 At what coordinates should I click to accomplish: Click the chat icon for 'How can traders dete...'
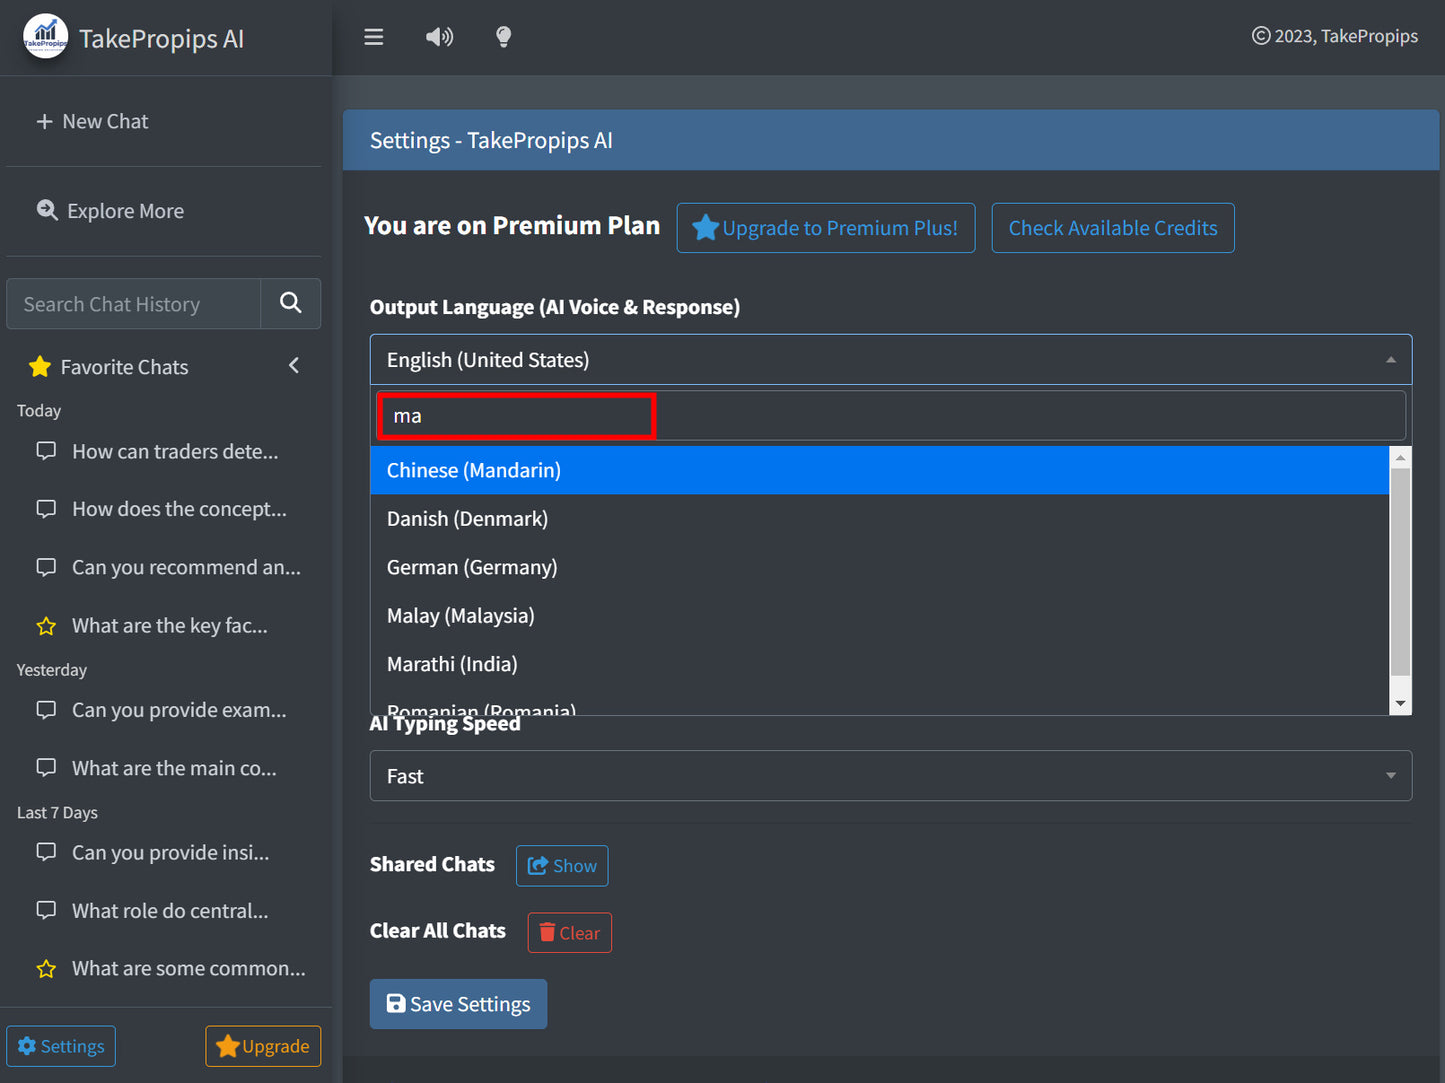[x=46, y=451]
